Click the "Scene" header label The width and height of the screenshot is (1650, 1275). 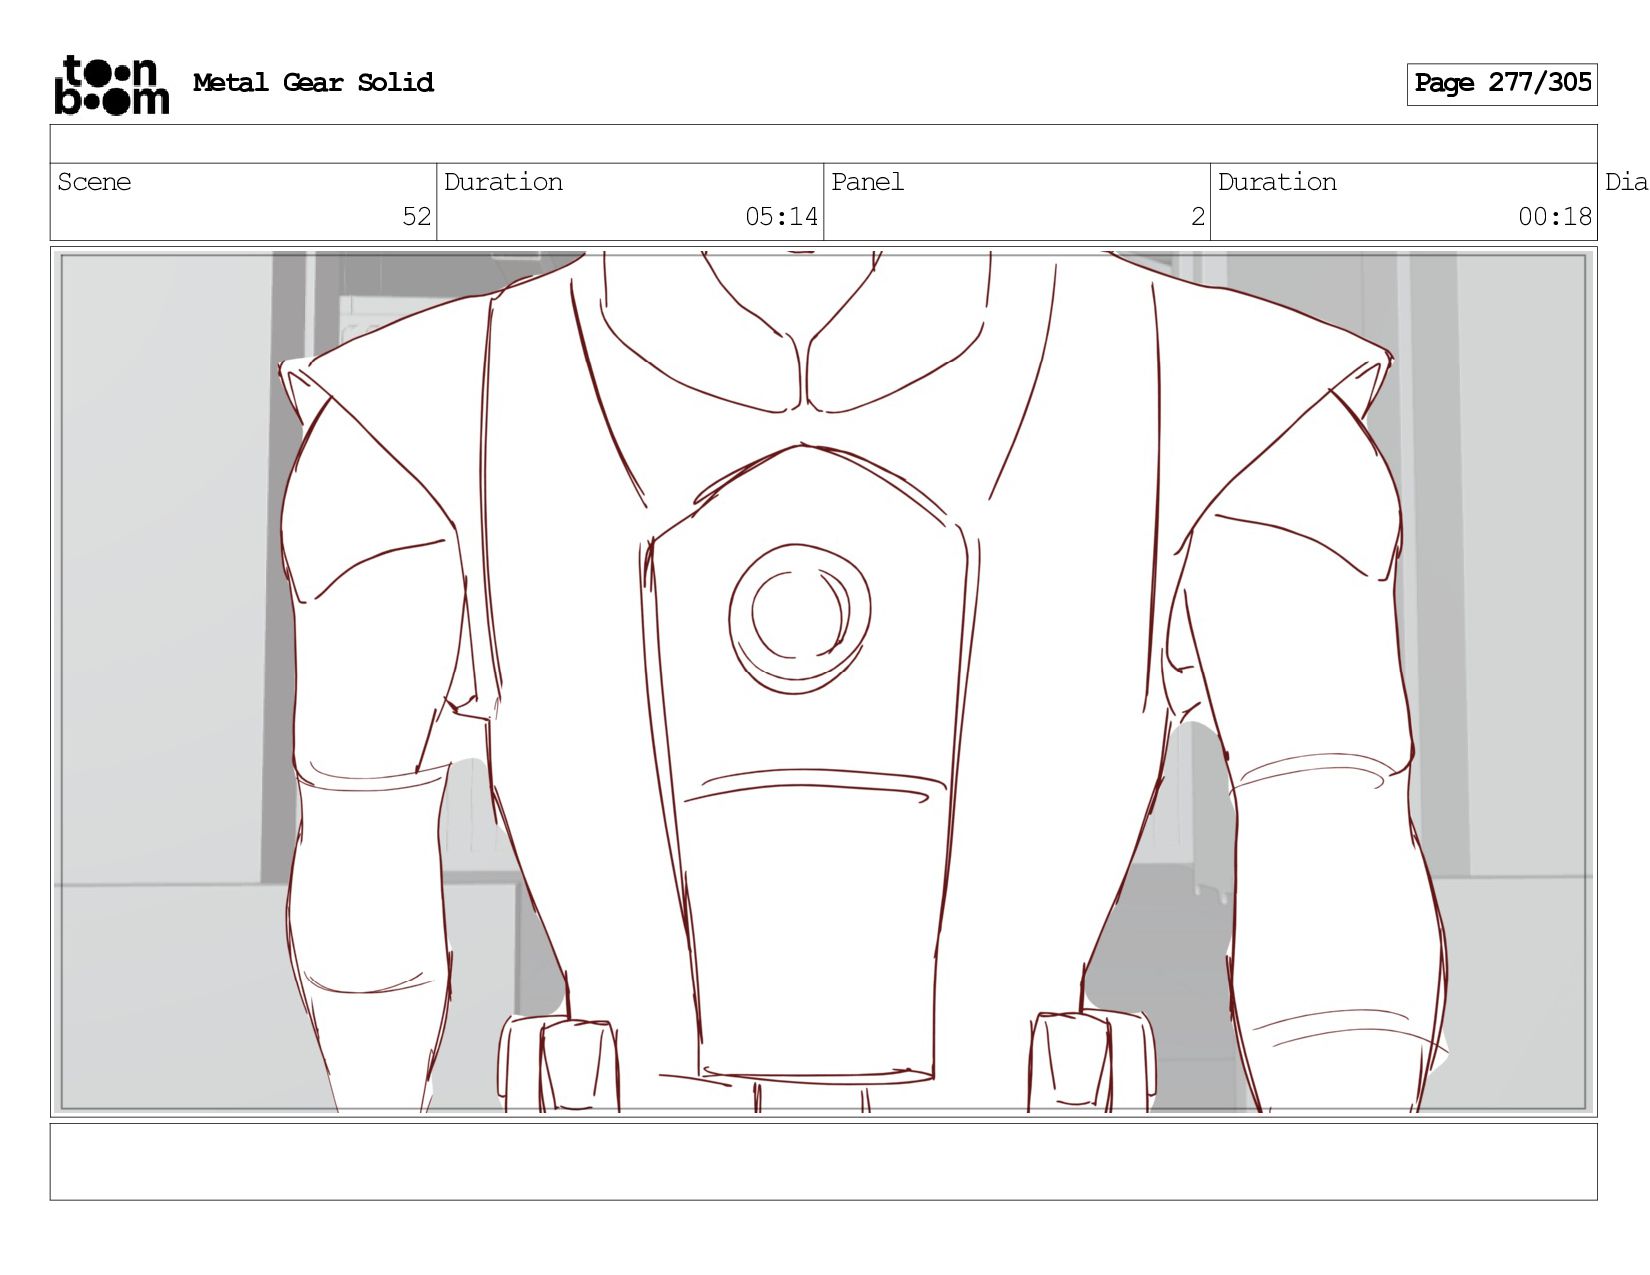coord(94,182)
